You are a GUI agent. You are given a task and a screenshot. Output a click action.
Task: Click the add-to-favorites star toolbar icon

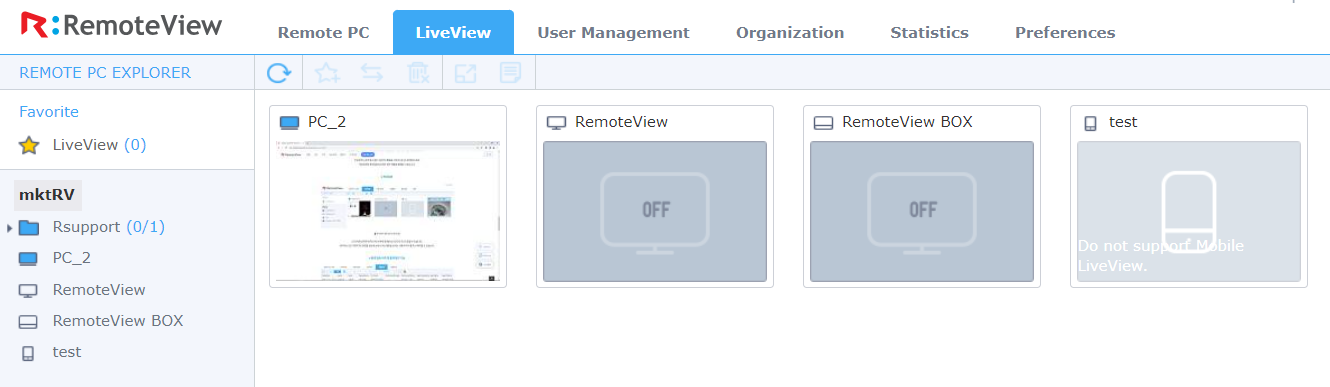click(x=326, y=72)
